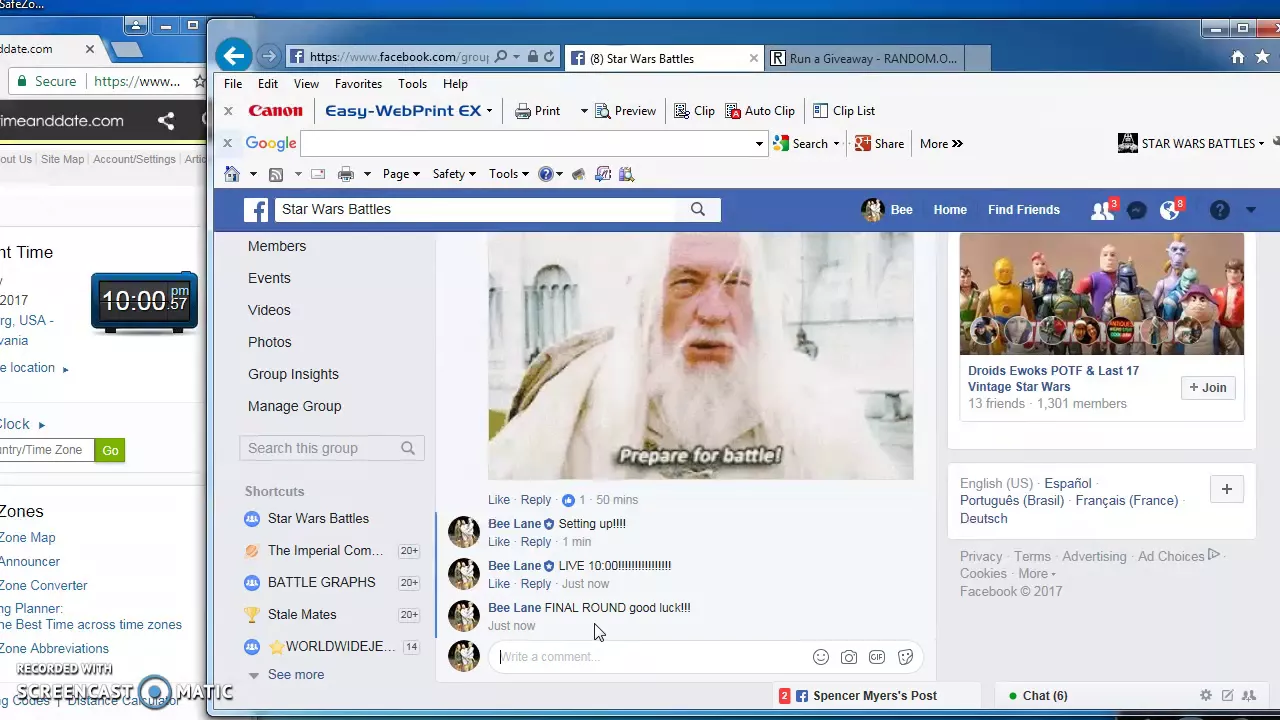Click the command bar printer icon
This screenshot has height=720, width=1280.
coord(346,174)
